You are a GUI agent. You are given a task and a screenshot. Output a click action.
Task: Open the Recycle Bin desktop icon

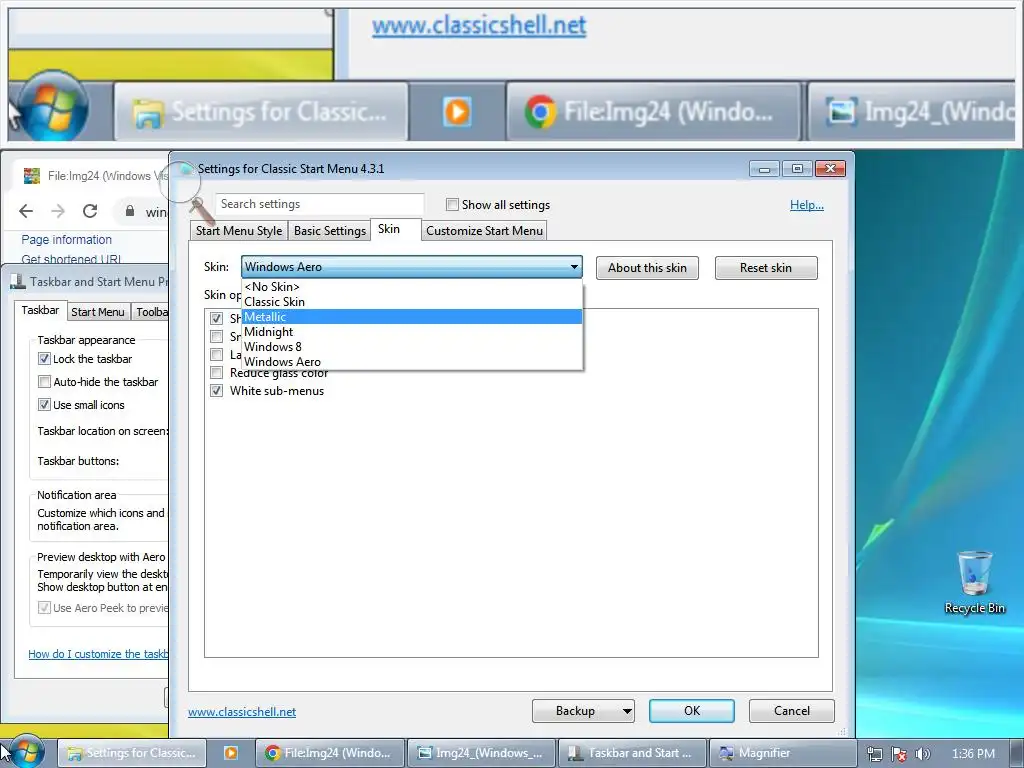click(x=974, y=582)
